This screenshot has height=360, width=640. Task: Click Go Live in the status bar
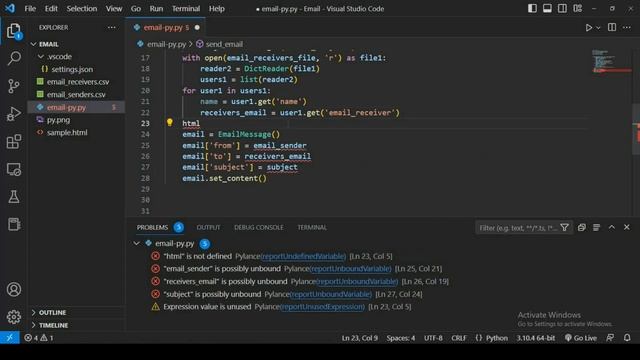click(x=580, y=338)
